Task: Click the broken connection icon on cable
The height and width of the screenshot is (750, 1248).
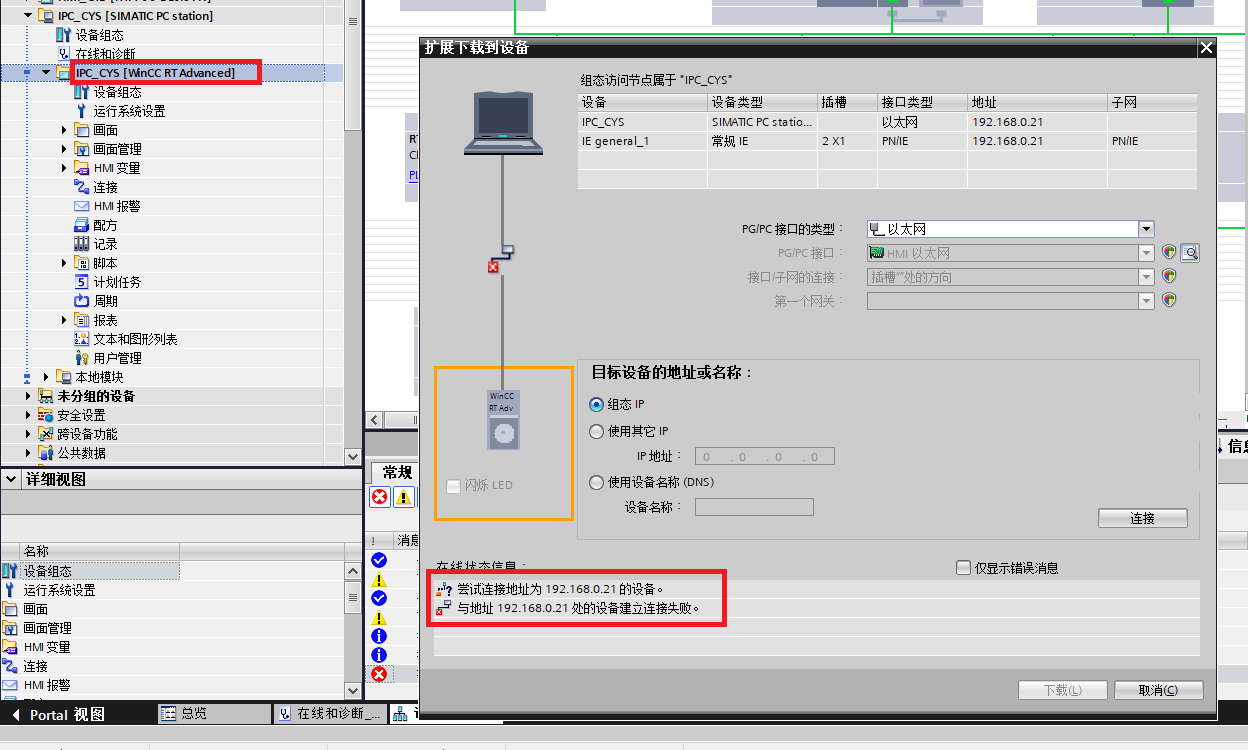Action: [501, 259]
